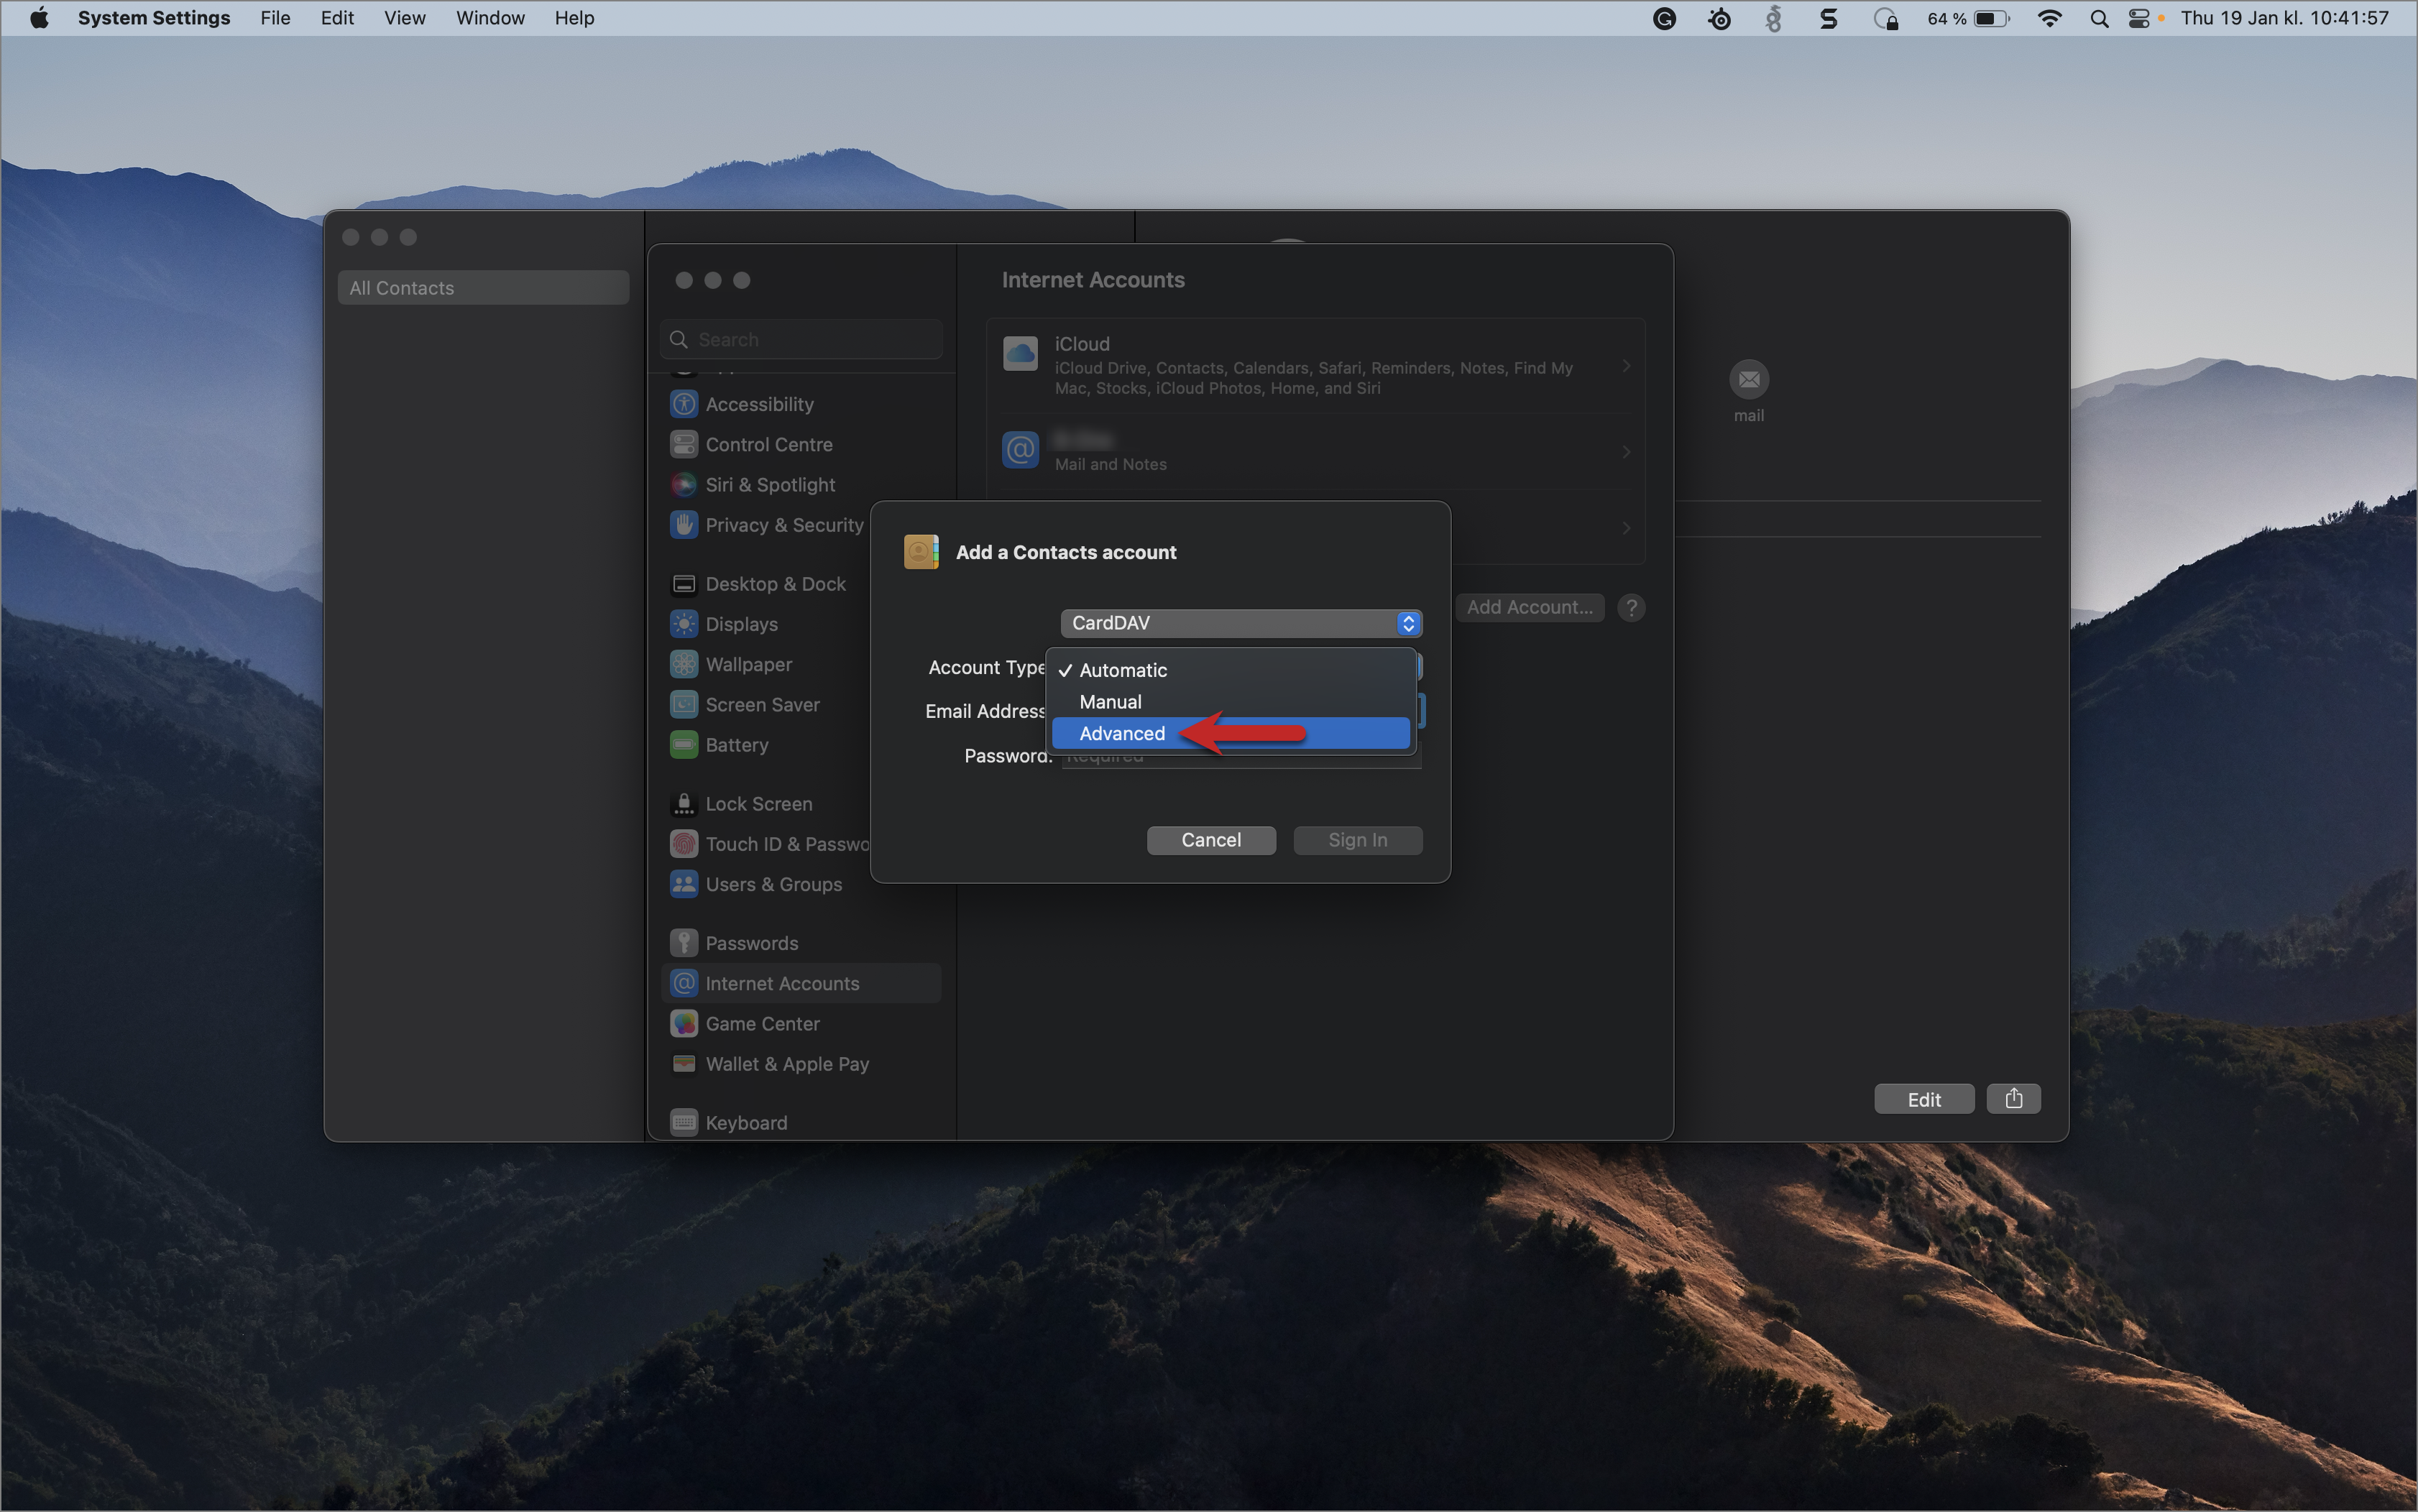Open Game Center settings
The image size is (2418, 1512).
tap(801, 1023)
